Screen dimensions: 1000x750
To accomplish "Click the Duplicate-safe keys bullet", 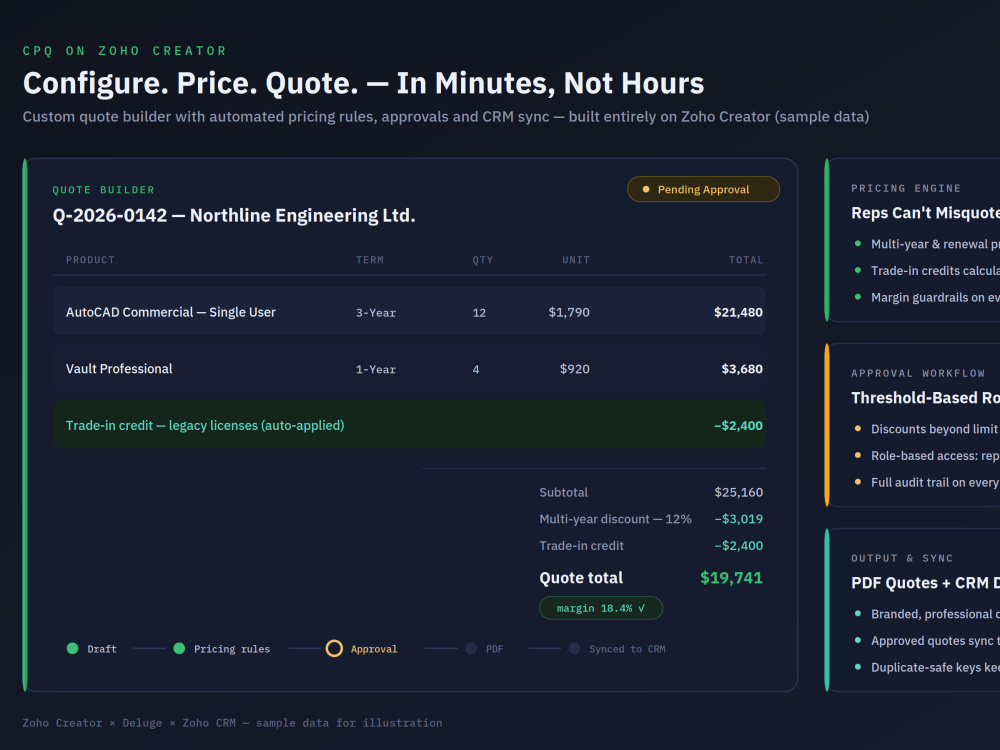I will 935,668.
